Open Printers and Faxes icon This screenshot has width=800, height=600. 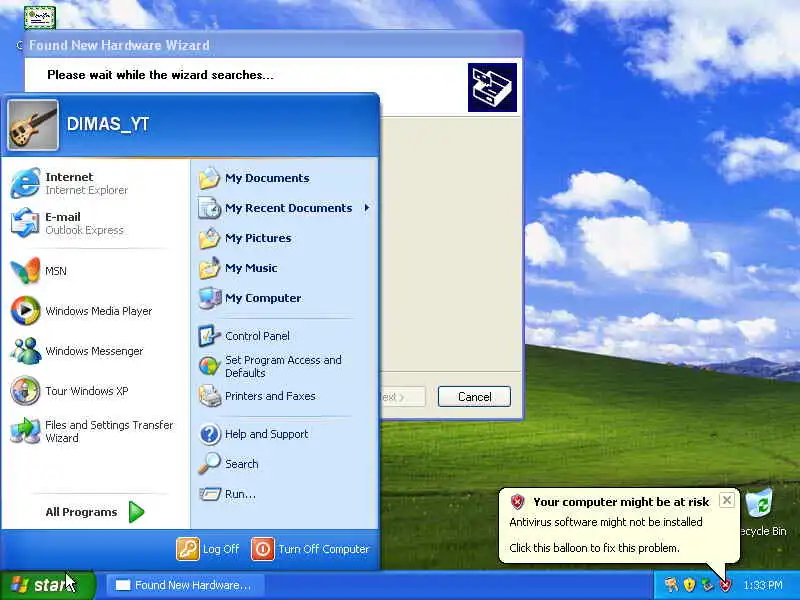pyautogui.click(x=209, y=396)
